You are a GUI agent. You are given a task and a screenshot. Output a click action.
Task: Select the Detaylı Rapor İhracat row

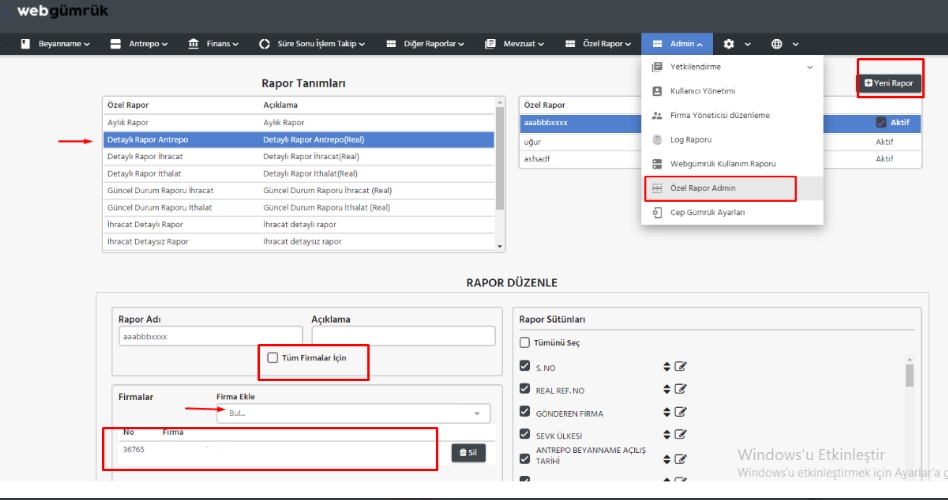[299, 156]
